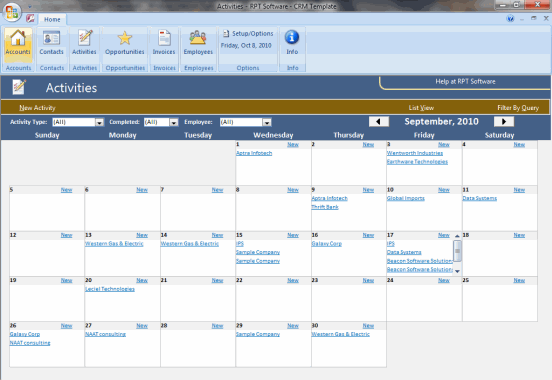Screen dimensions: 552x380
Task: Open the Activities ribbon icon
Action: (84, 42)
